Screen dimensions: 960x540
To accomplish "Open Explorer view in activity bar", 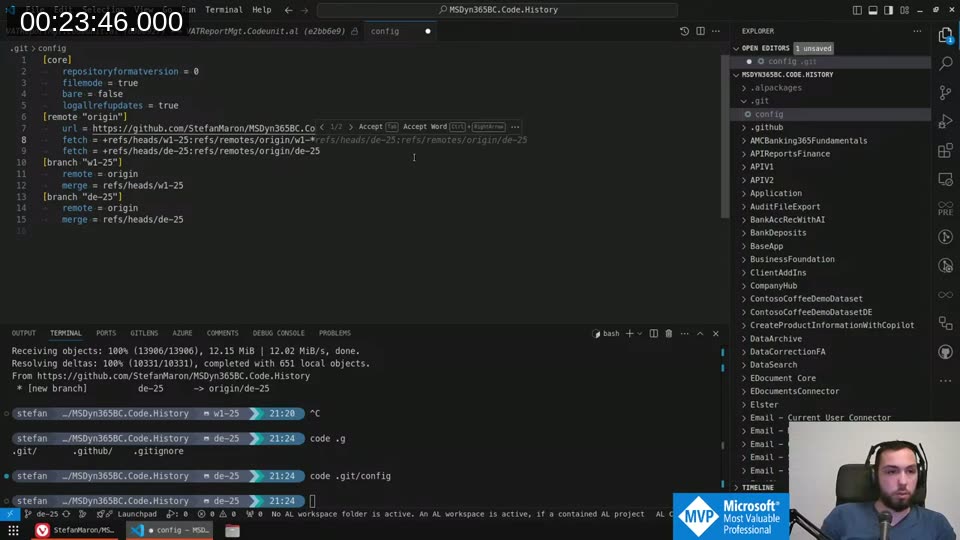I will pyautogui.click(x=945, y=36).
